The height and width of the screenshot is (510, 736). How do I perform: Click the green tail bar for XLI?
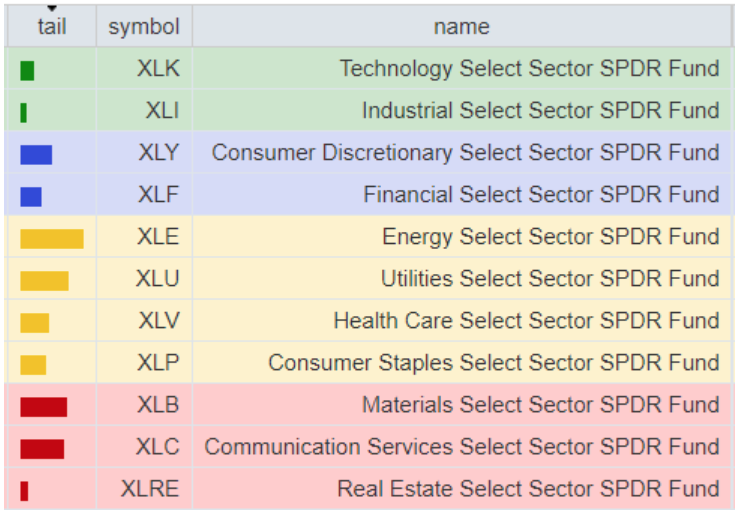23,112
